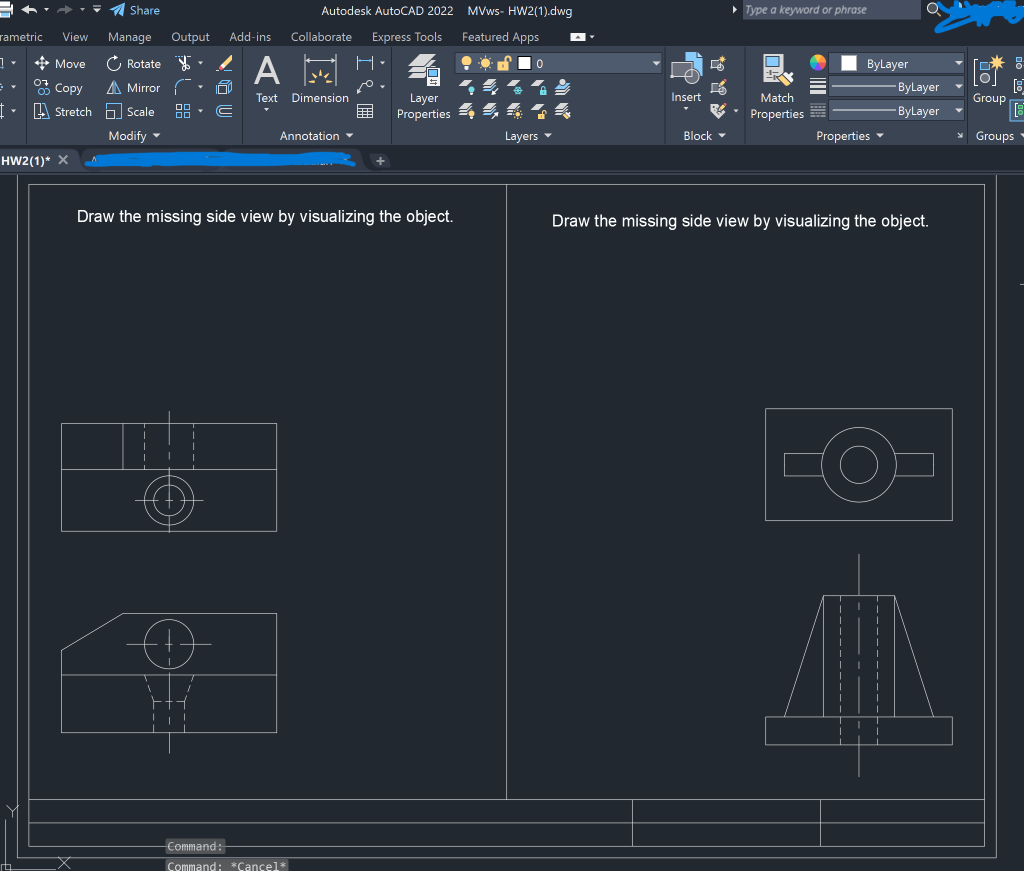Open the ByLayer object color dropdown

tap(958, 64)
